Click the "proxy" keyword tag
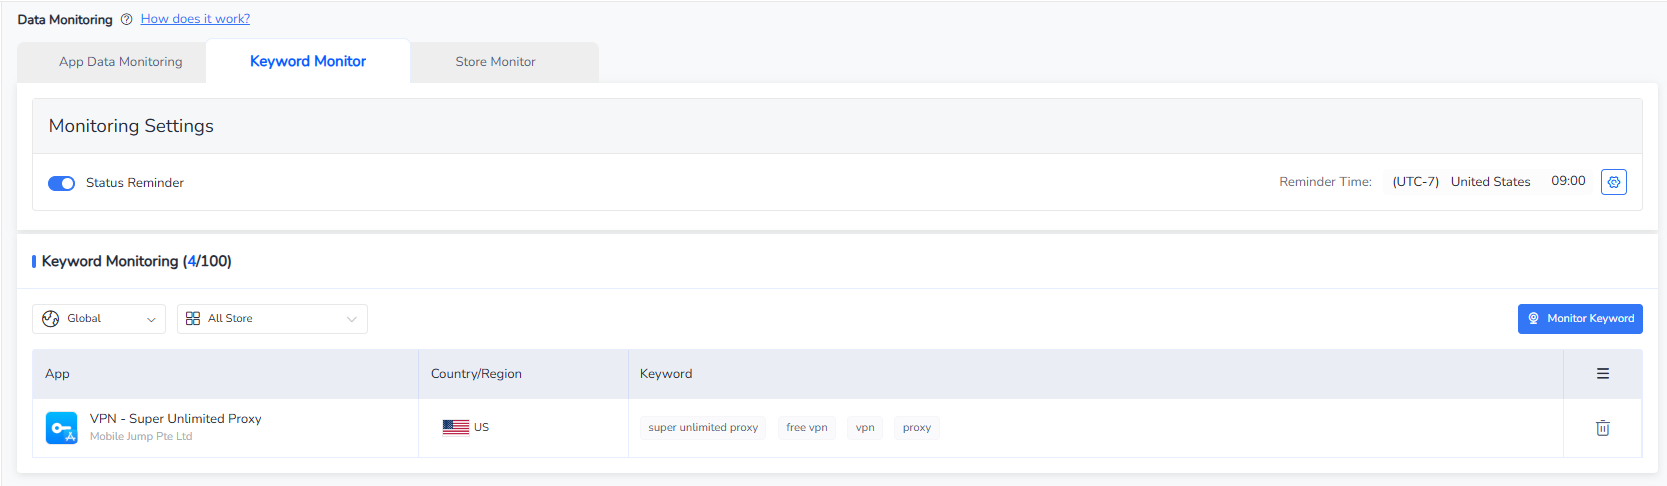This screenshot has height=486, width=1667. pos(916,428)
